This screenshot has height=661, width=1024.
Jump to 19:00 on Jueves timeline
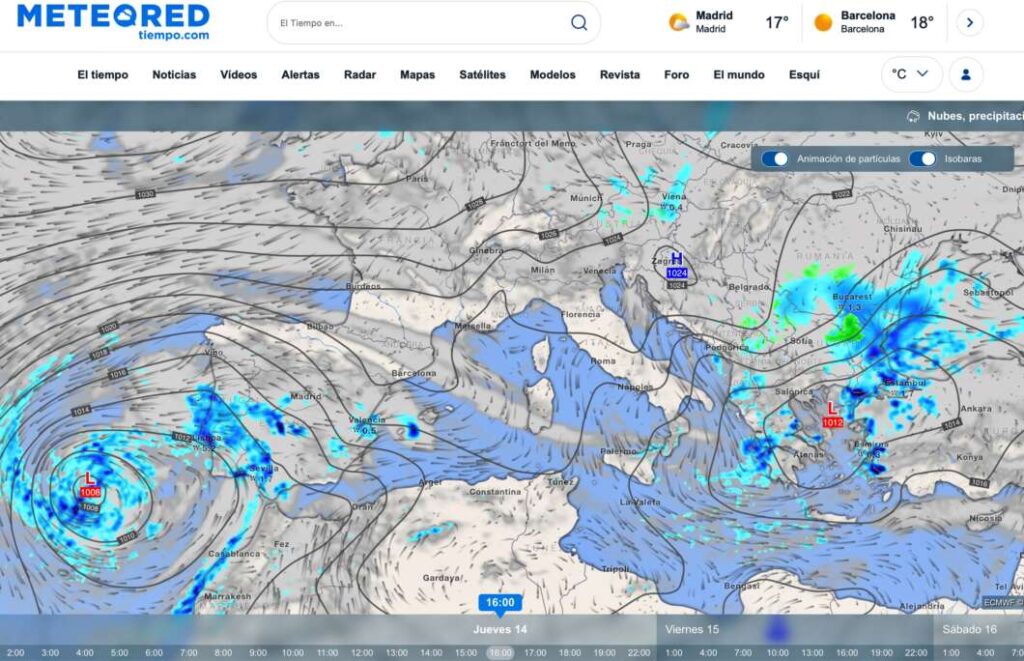pos(603,653)
